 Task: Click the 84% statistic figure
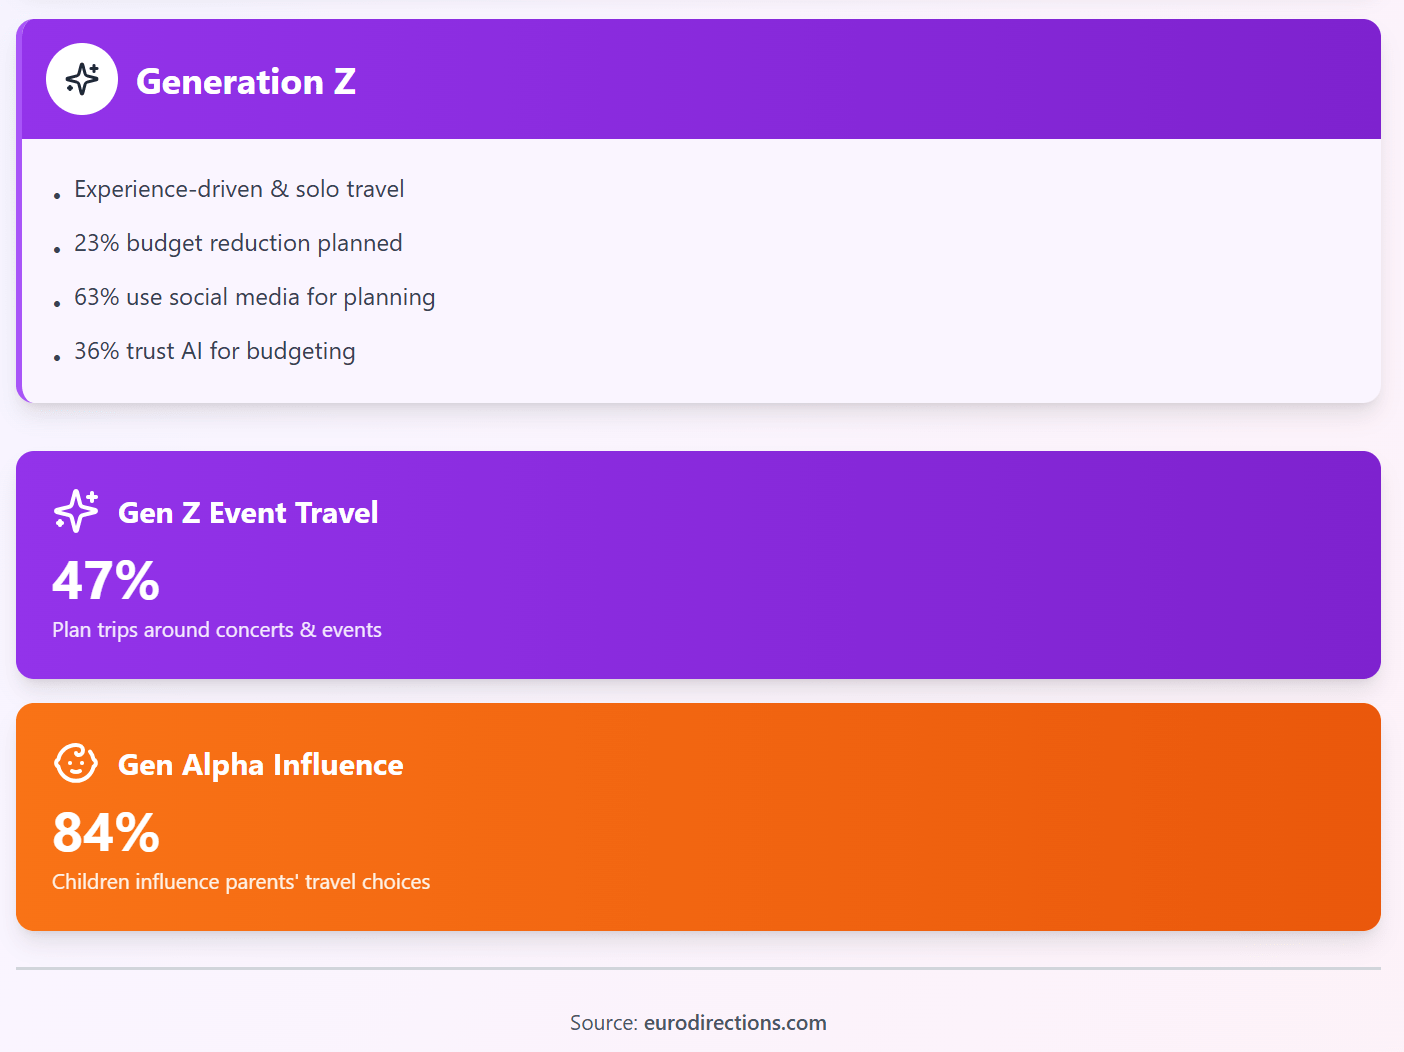coord(106,832)
